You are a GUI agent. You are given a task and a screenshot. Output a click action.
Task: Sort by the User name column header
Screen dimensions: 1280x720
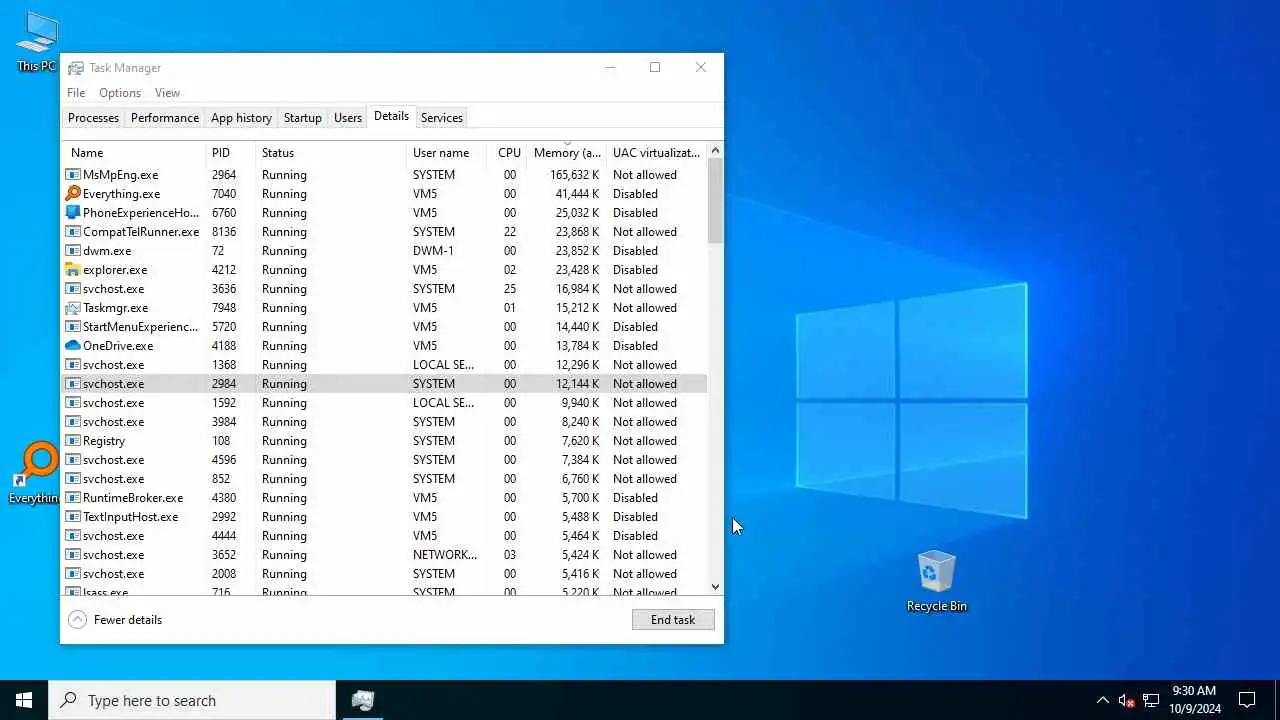coord(447,153)
